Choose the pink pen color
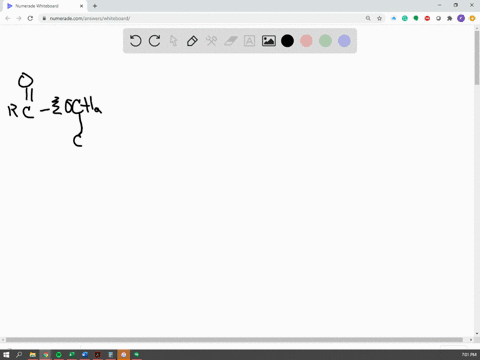Image resolution: width=480 pixels, height=360 pixels. (306, 41)
